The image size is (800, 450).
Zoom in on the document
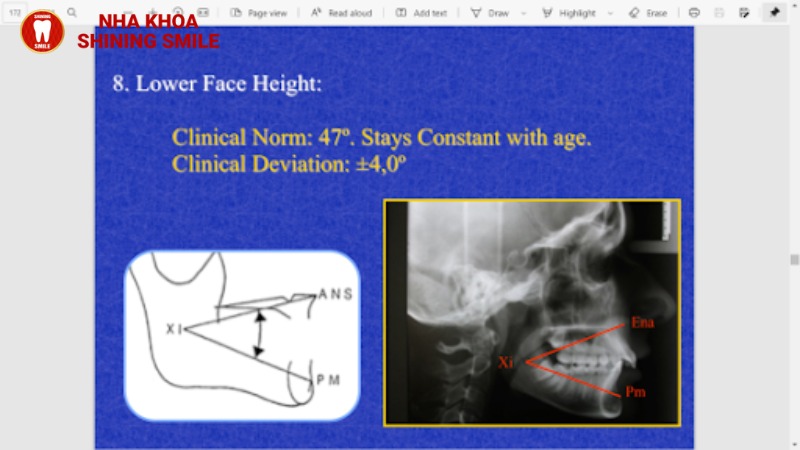tap(152, 13)
